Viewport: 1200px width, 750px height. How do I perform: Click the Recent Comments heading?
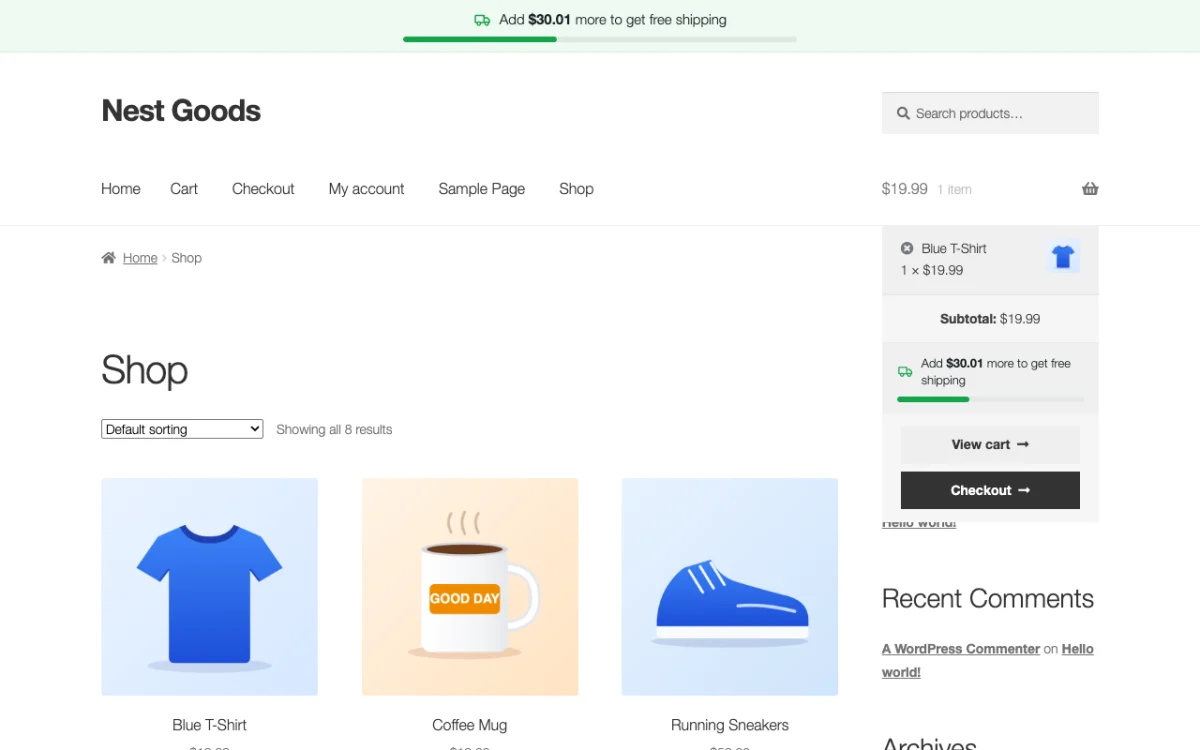click(x=988, y=598)
